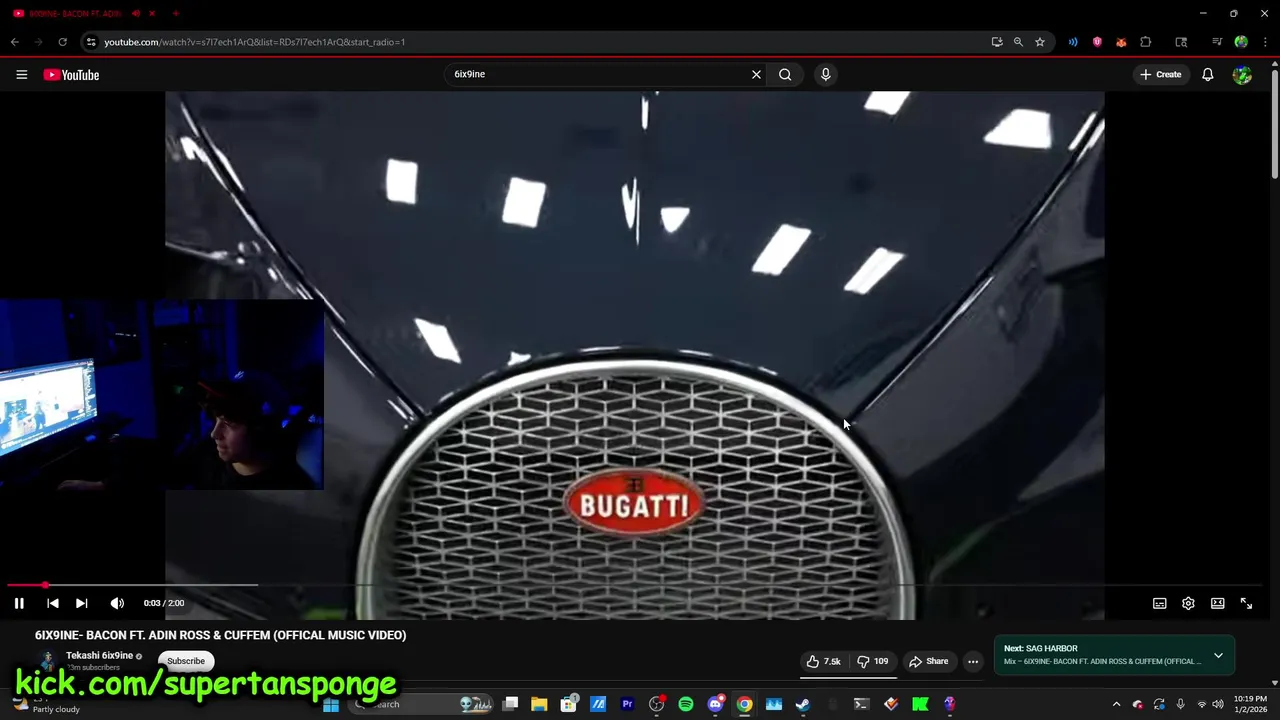The image size is (1280, 720).
Task: Toggle subtitles/closed captions
Action: 1159,603
